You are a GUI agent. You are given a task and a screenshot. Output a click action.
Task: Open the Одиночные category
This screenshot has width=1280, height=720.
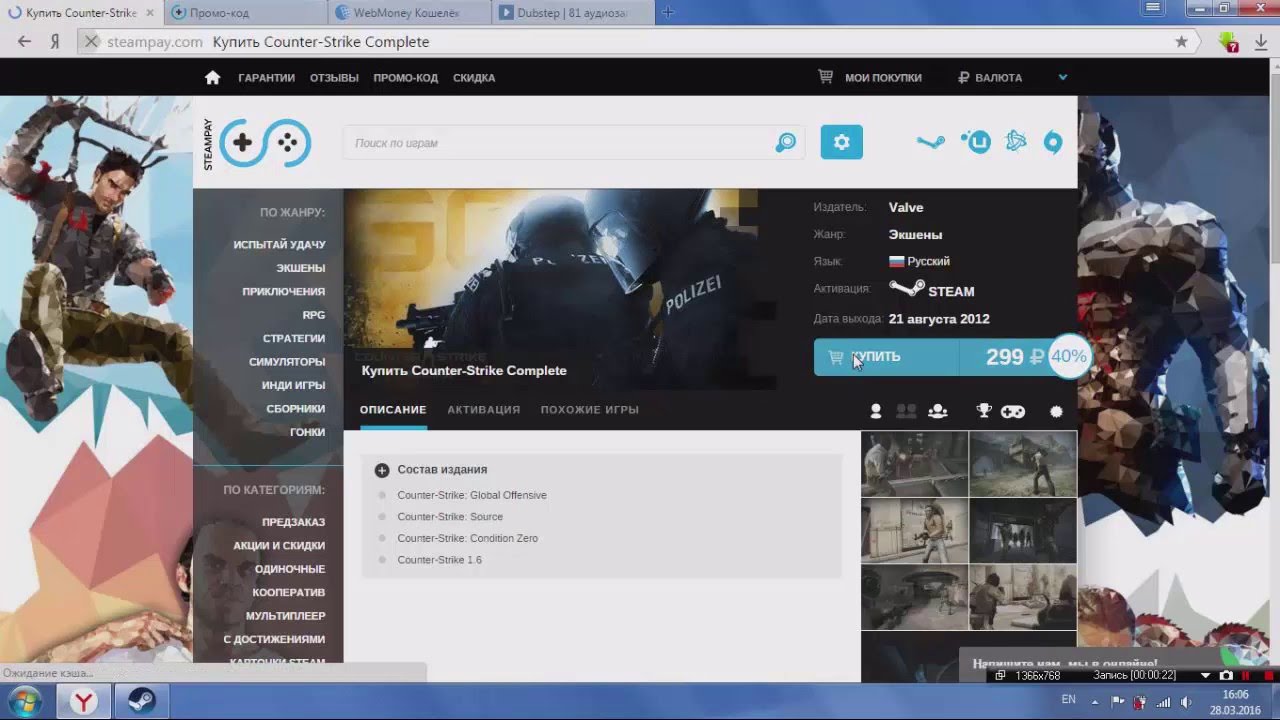coord(290,569)
